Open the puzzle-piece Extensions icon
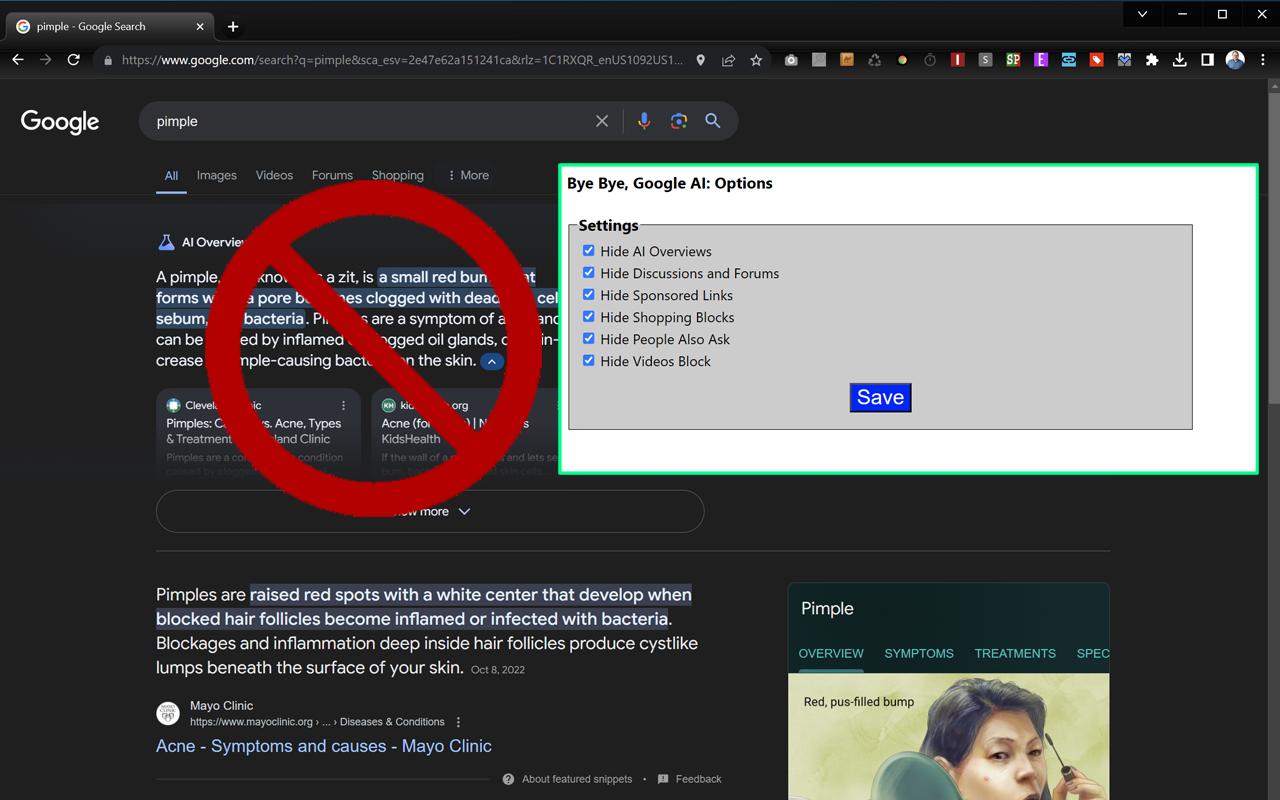Screen dimensions: 1280x800 1152,60
